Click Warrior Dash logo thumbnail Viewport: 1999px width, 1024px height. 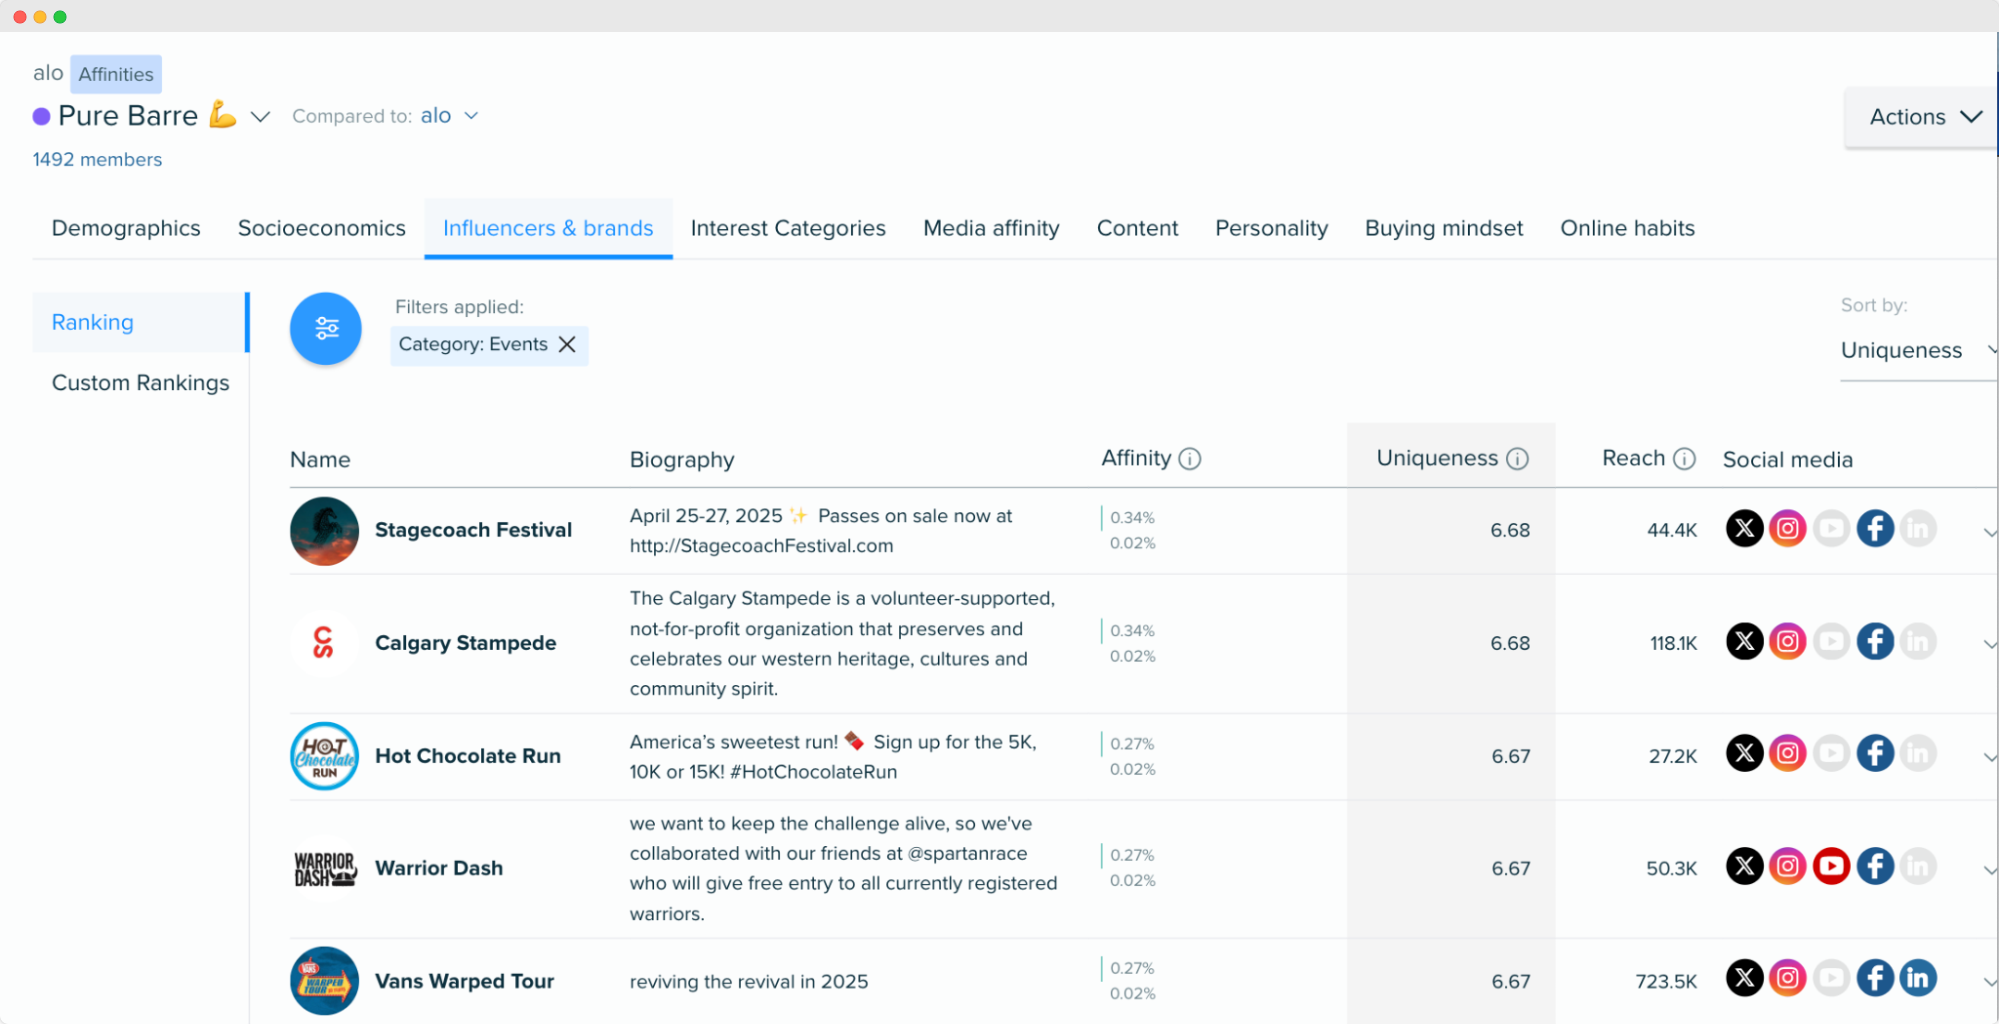[324, 868]
